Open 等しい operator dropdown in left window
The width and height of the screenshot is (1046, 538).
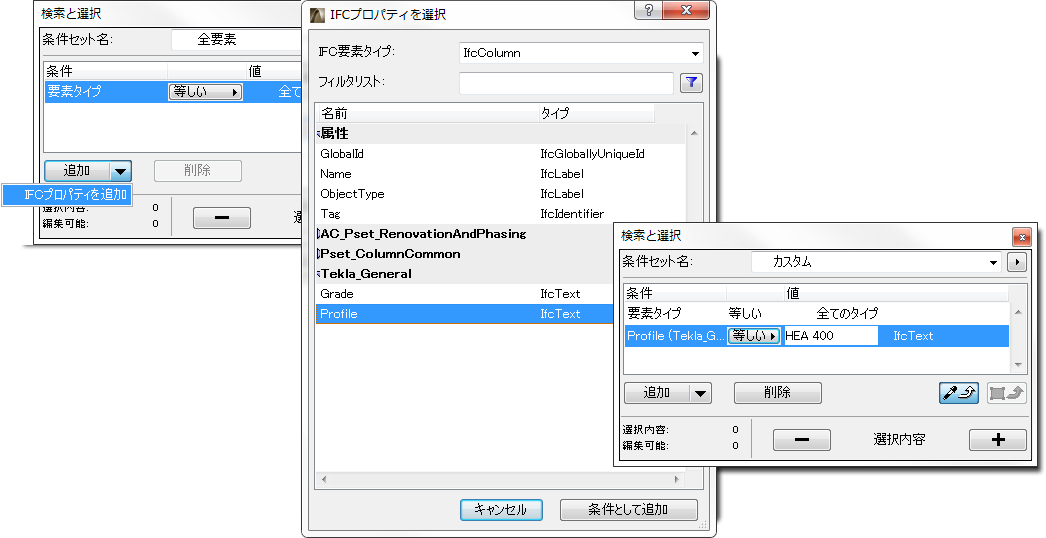(205, 92)
